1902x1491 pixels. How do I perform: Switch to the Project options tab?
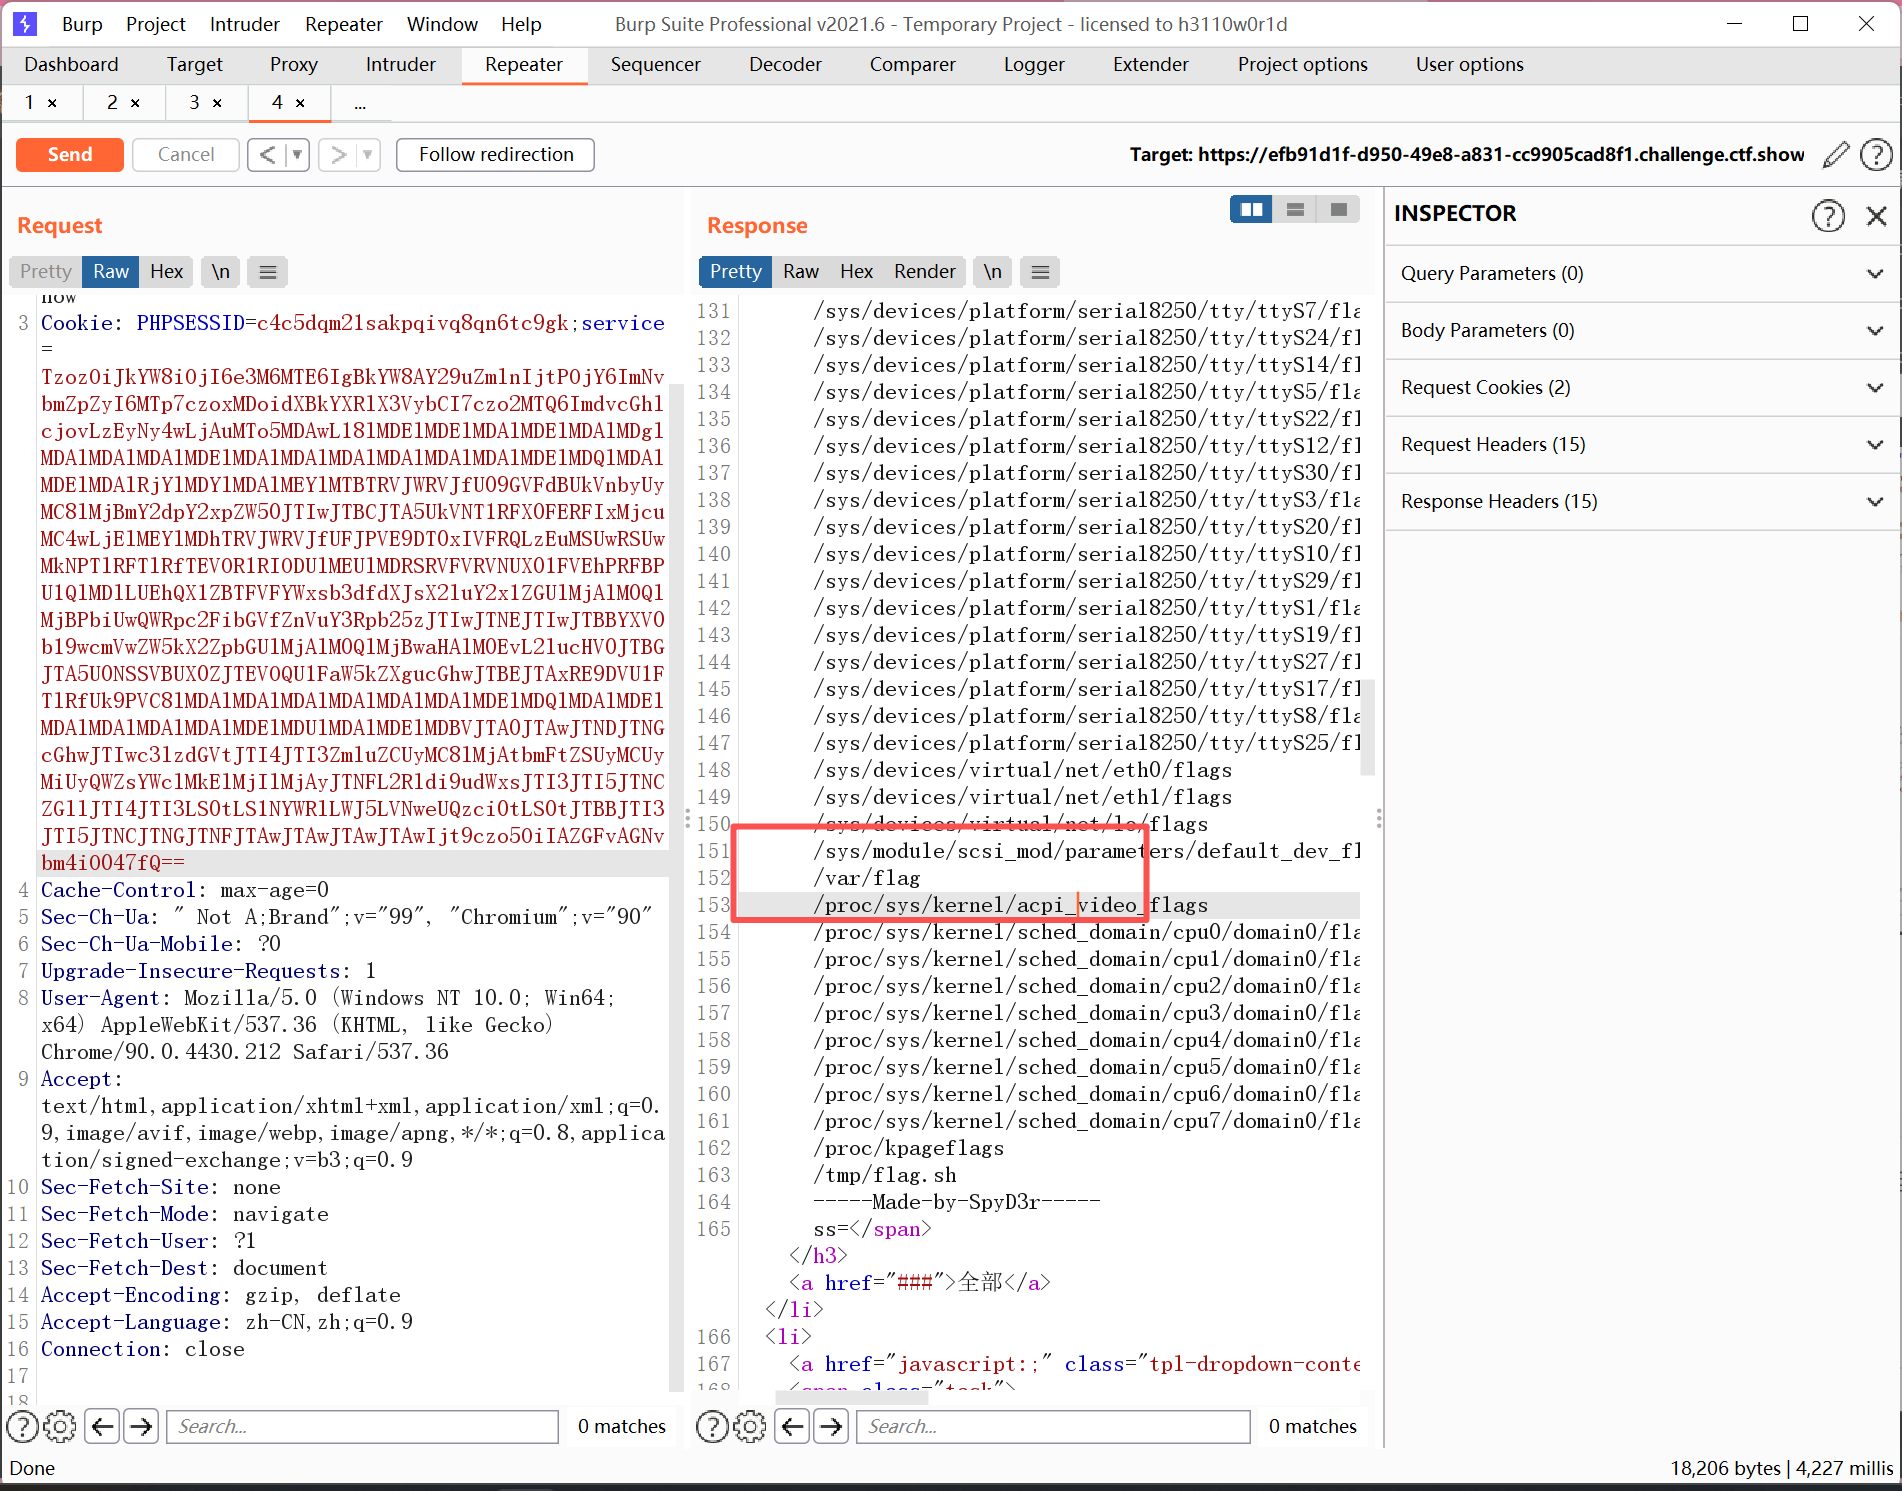(x=1302, y=65)
